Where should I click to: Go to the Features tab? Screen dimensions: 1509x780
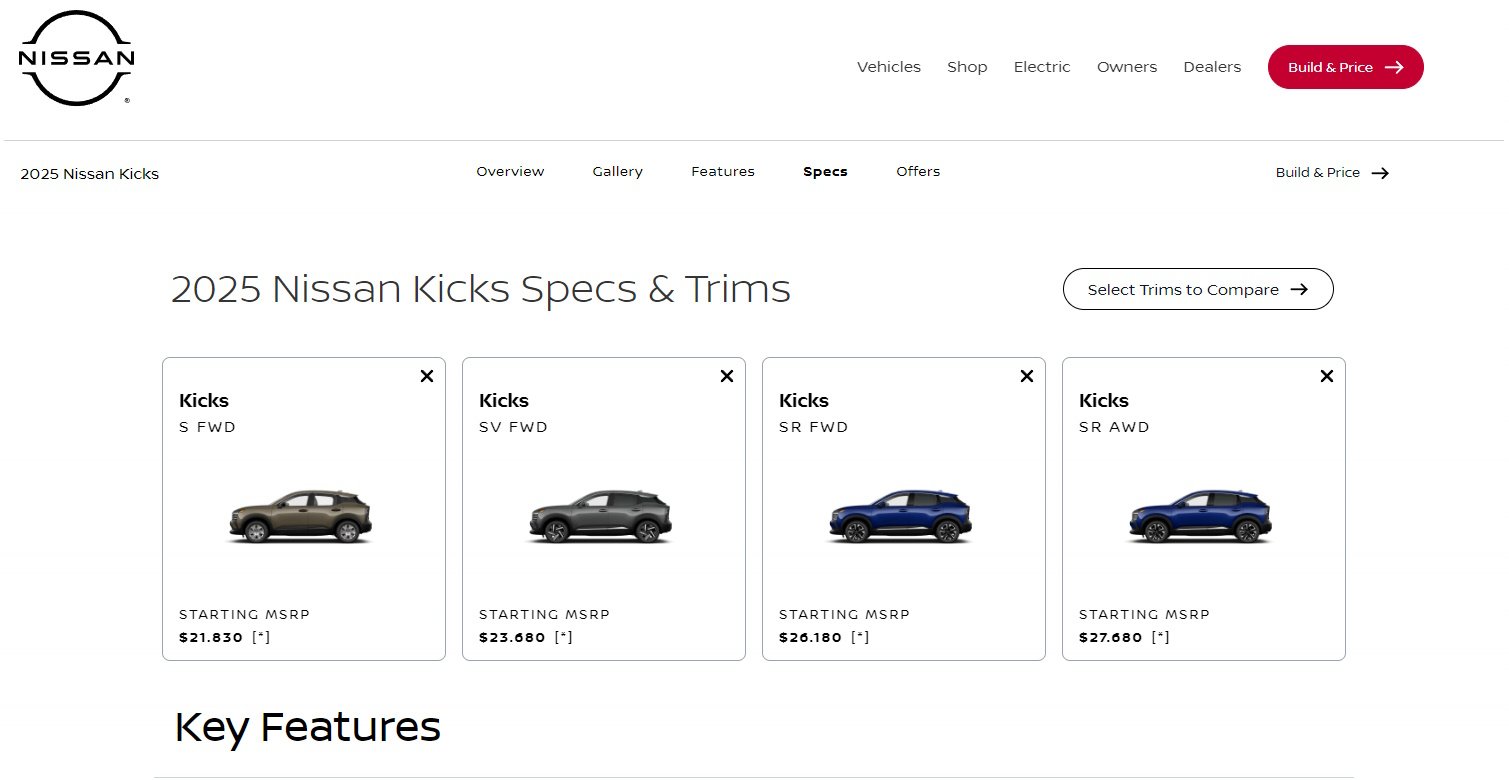point(722,172)
